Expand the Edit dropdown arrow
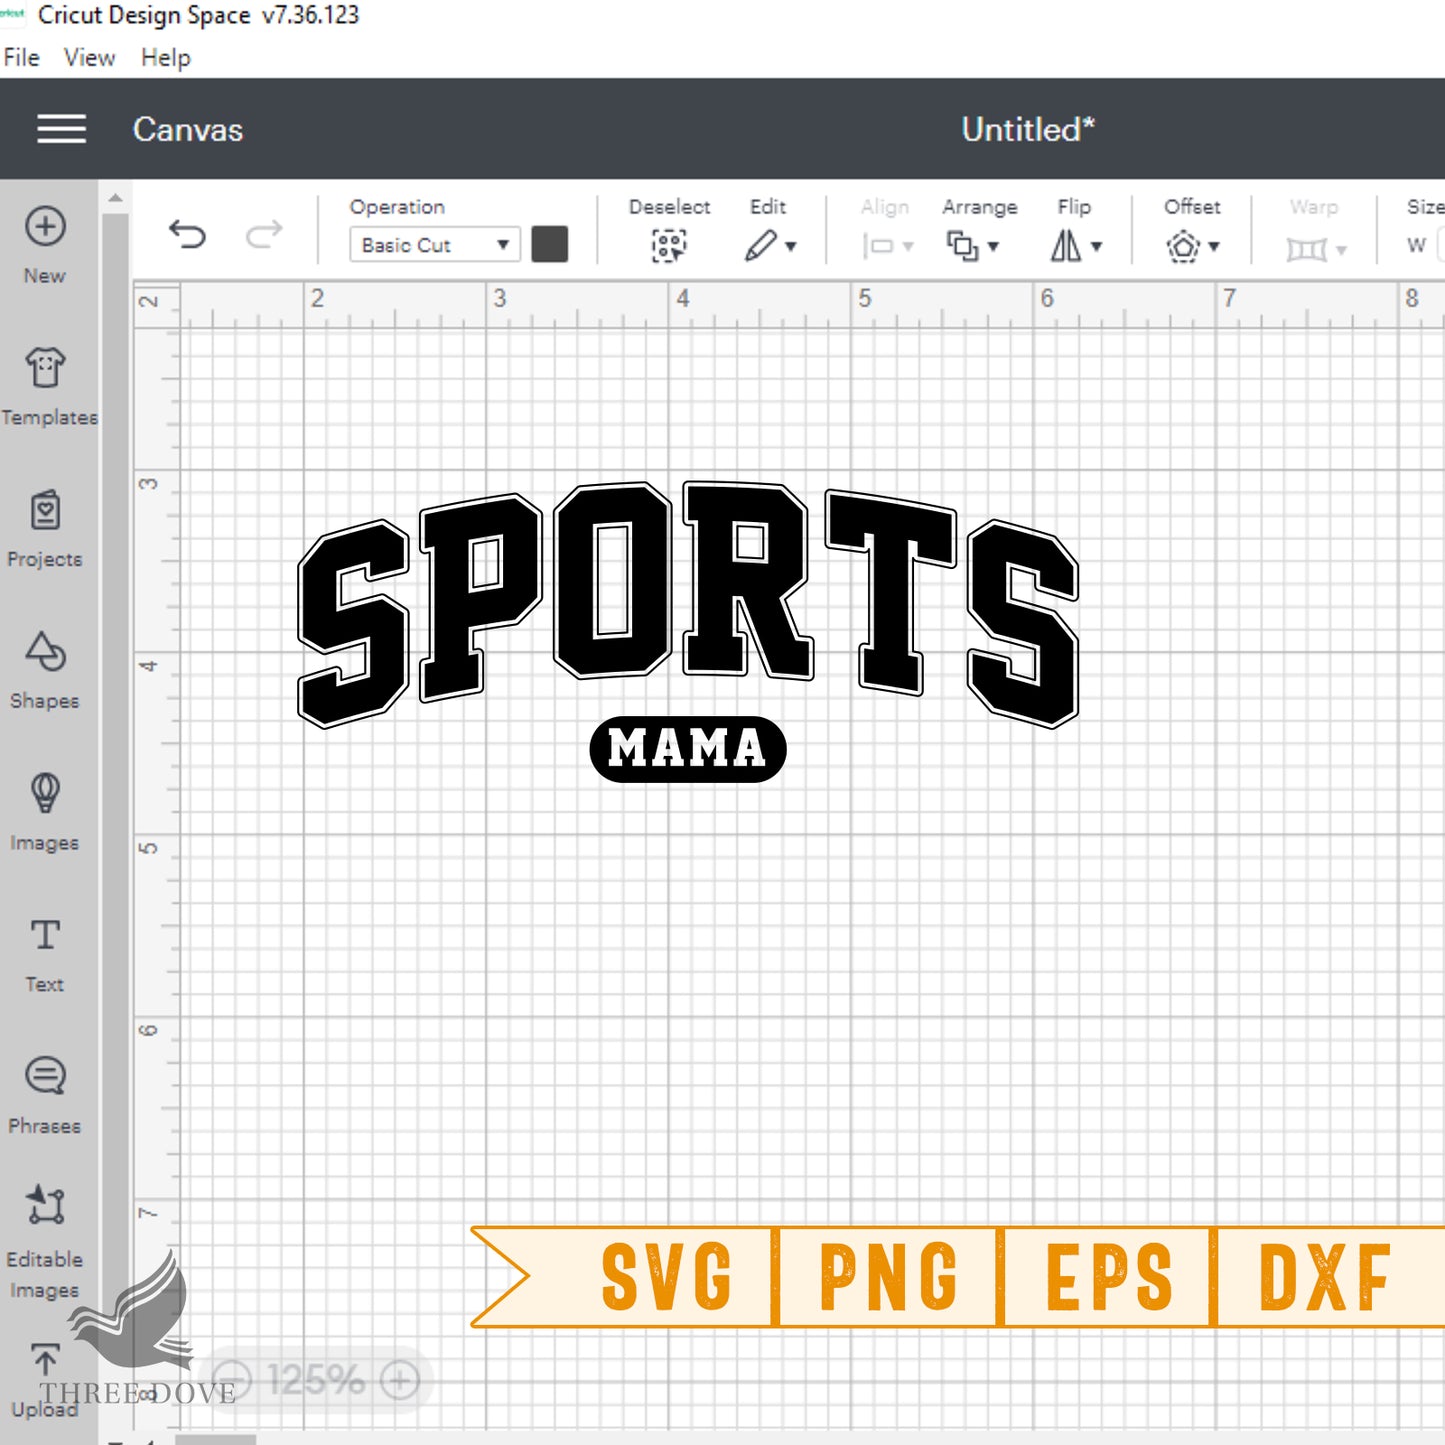Screen dimensions: 1445x1445 tap(791, 246)
